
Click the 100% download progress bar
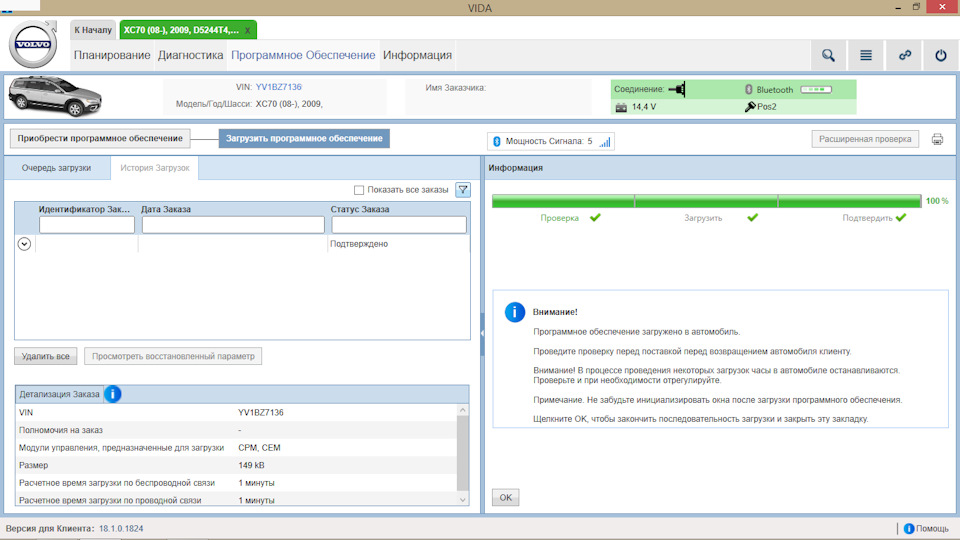[x=707, y=201]
